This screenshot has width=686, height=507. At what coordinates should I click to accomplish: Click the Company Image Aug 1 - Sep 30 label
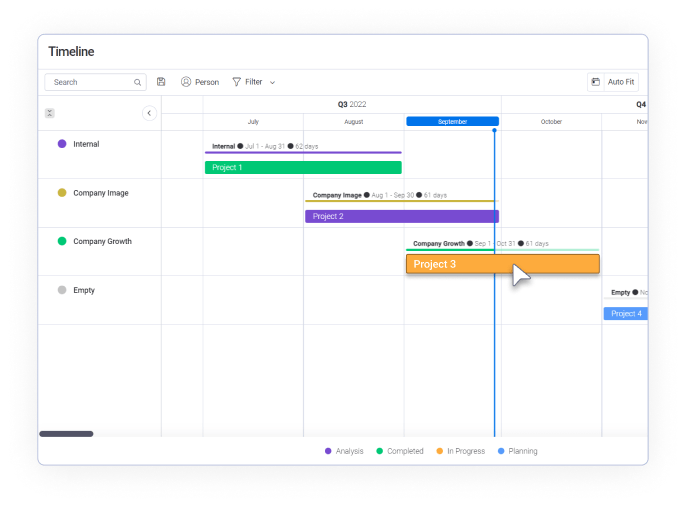(380, 195)
